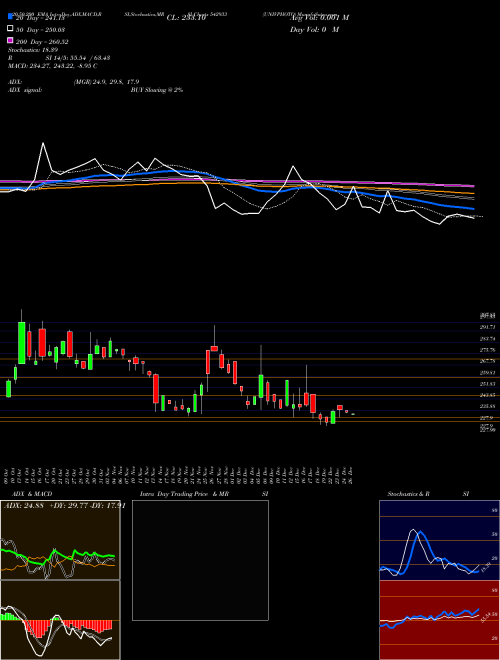Click the last small green candle on chart
Viewport: 500px width, 660px height.
tap(353, 414)
